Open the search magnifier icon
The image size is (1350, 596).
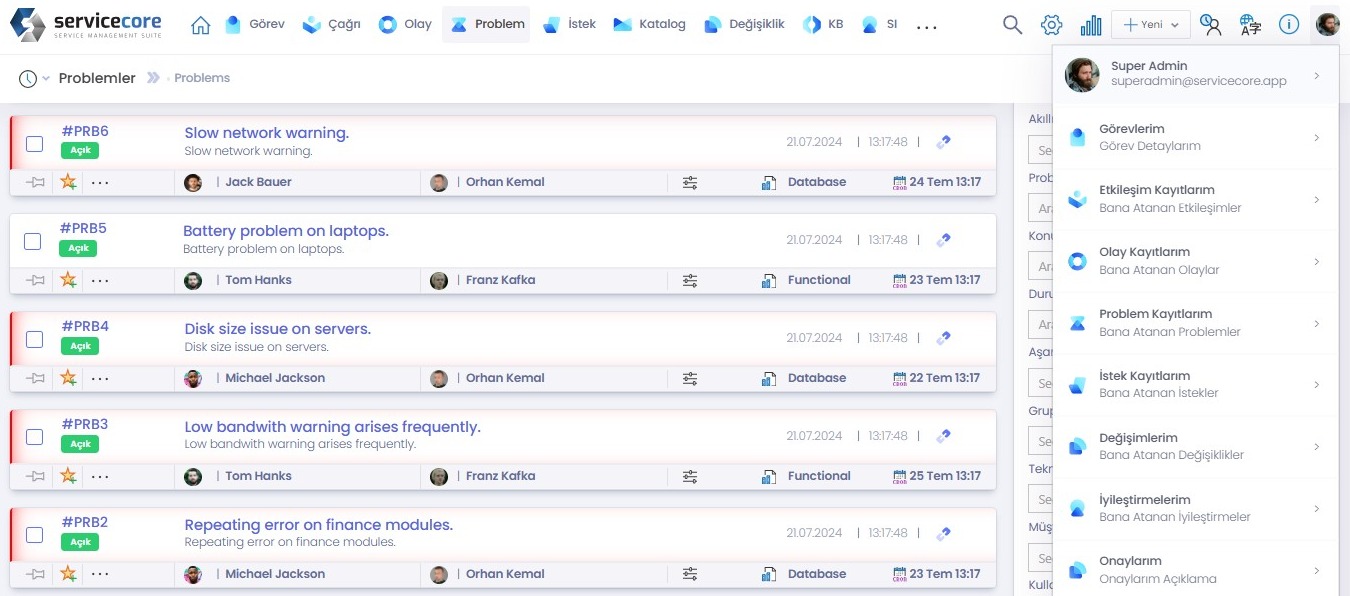[x=1012, y=25]
